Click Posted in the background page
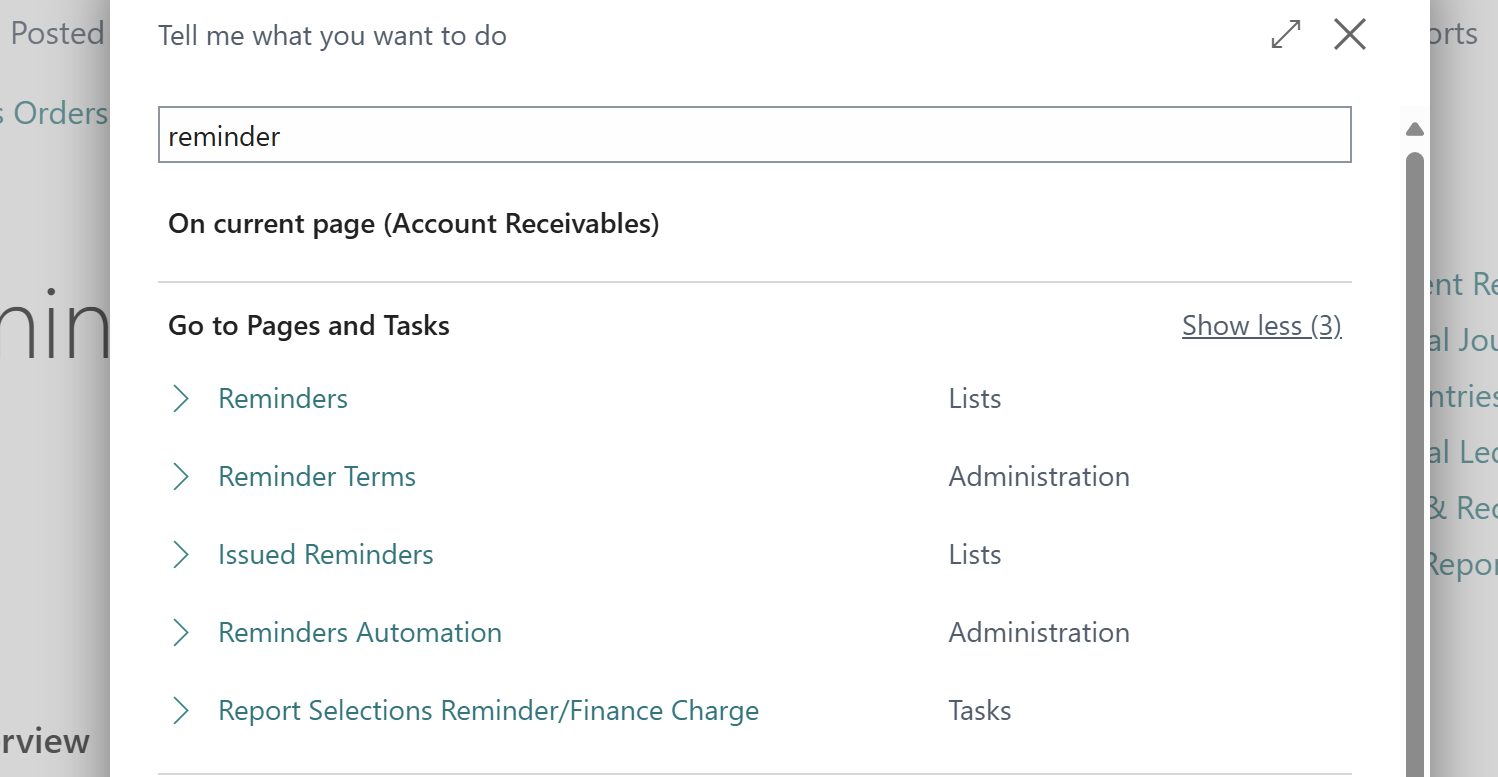 (56, 32)
